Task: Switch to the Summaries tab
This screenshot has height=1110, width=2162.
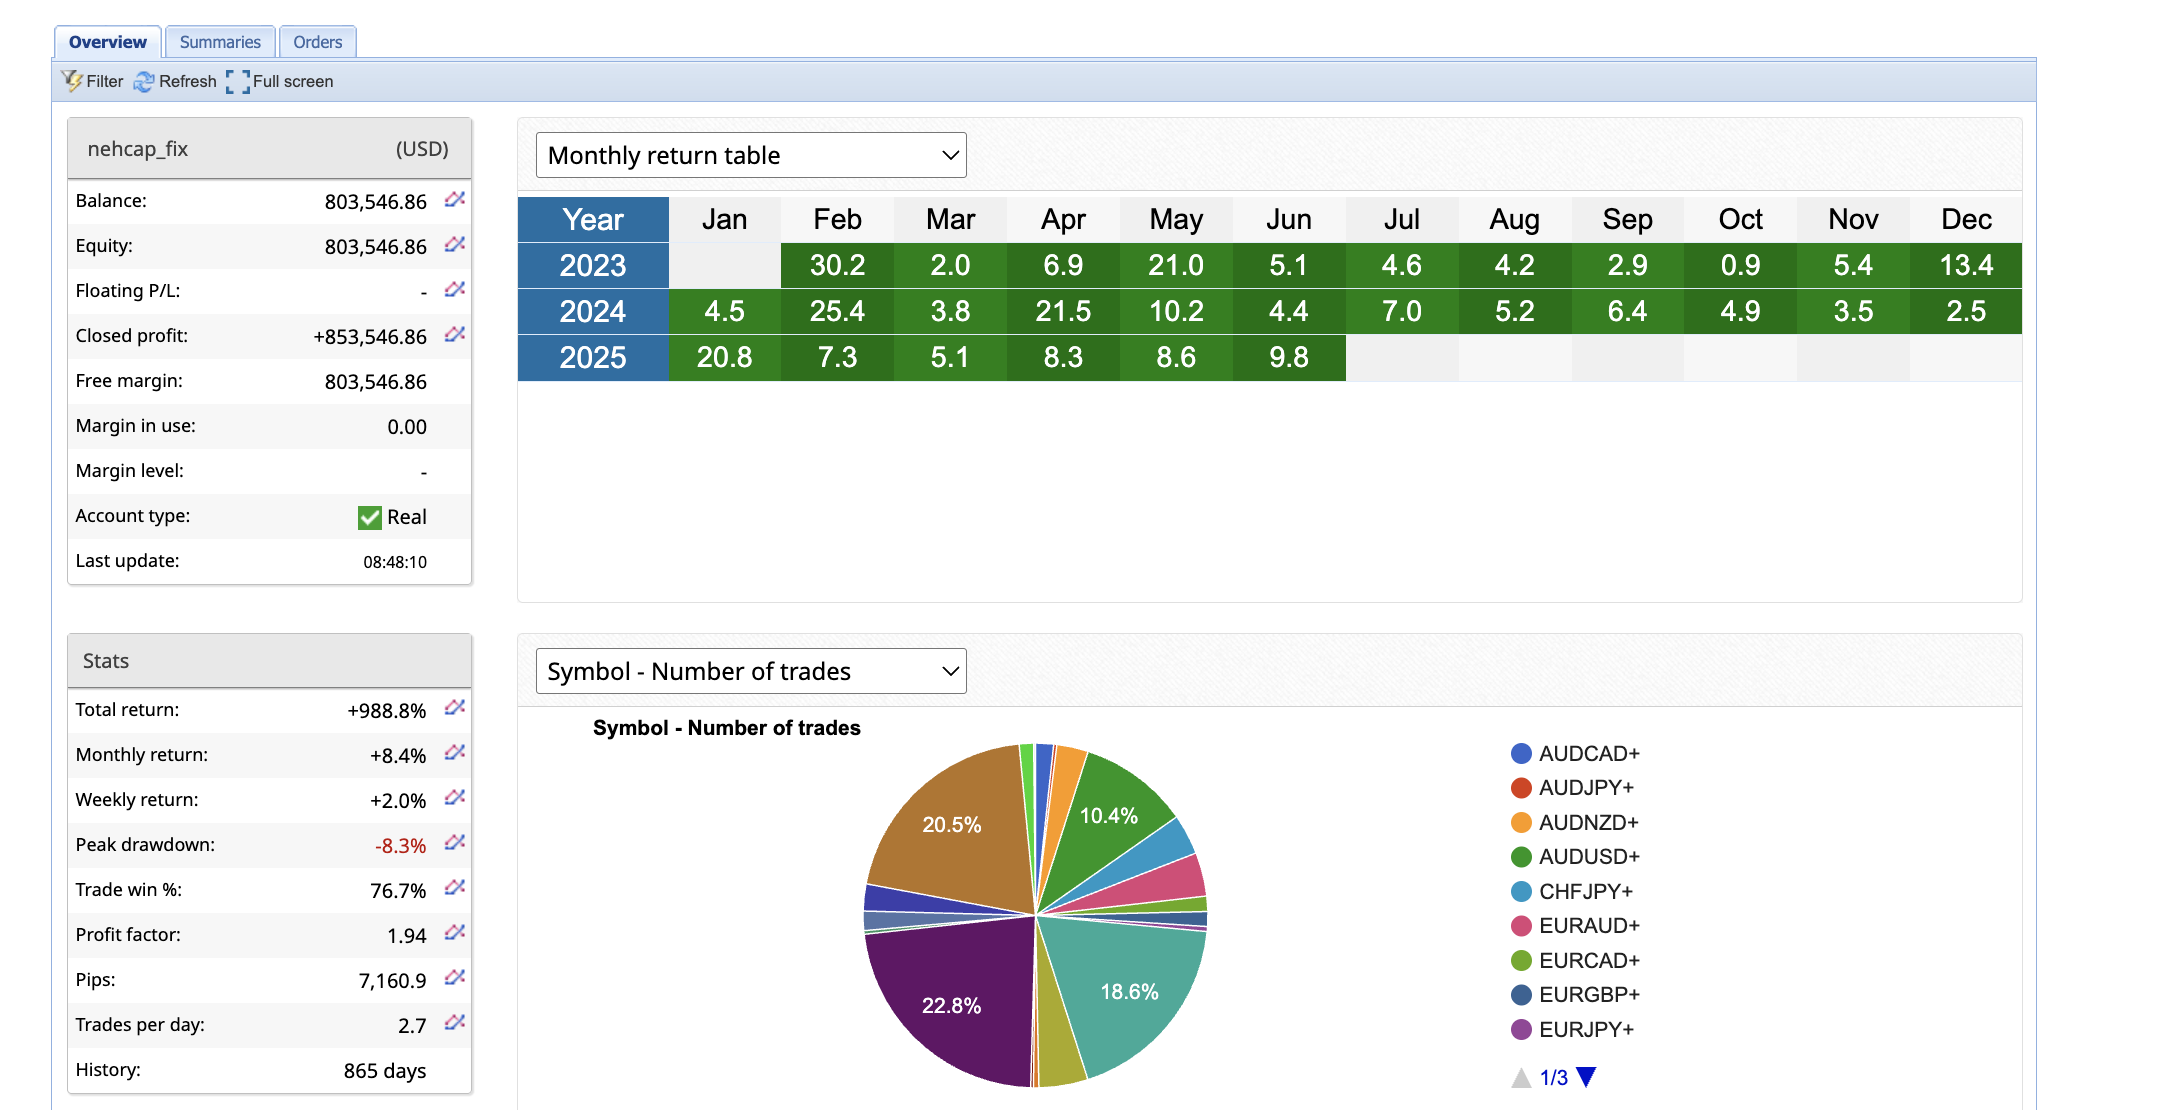Action: coord(220,42)
